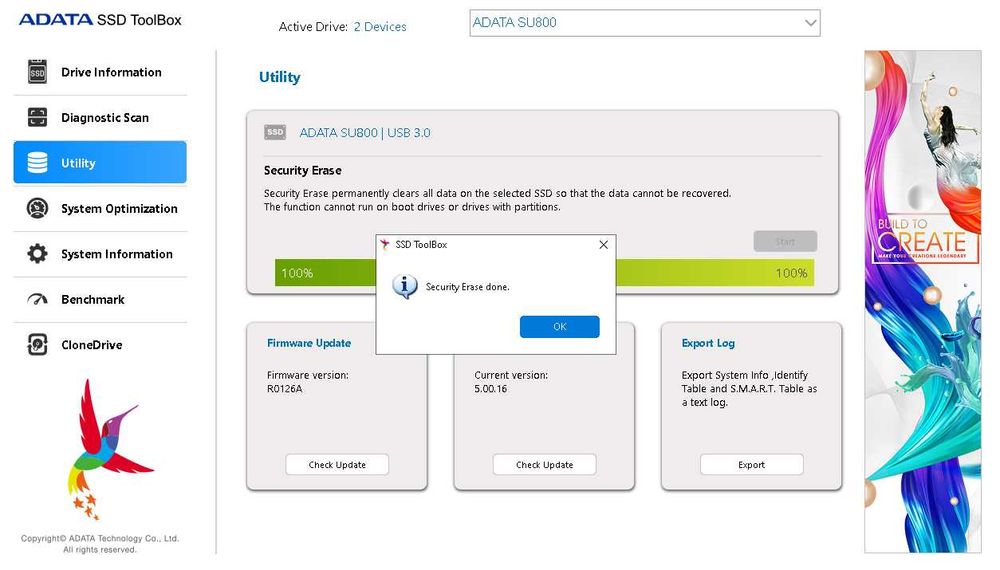The height and width of the screenshot is (570, 1000).
Task: Click the SSD badge beside ADATA SU800
Action: point(275,132)
